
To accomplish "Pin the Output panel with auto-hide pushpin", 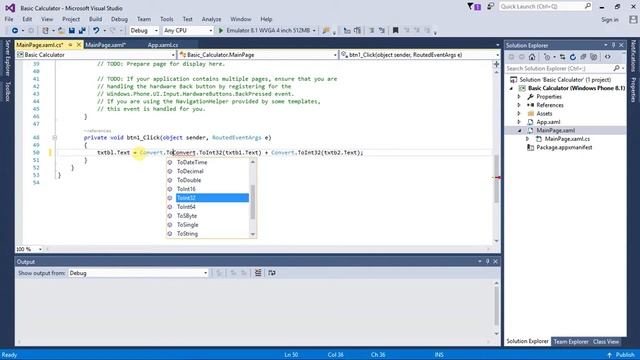I will [487, 262].
